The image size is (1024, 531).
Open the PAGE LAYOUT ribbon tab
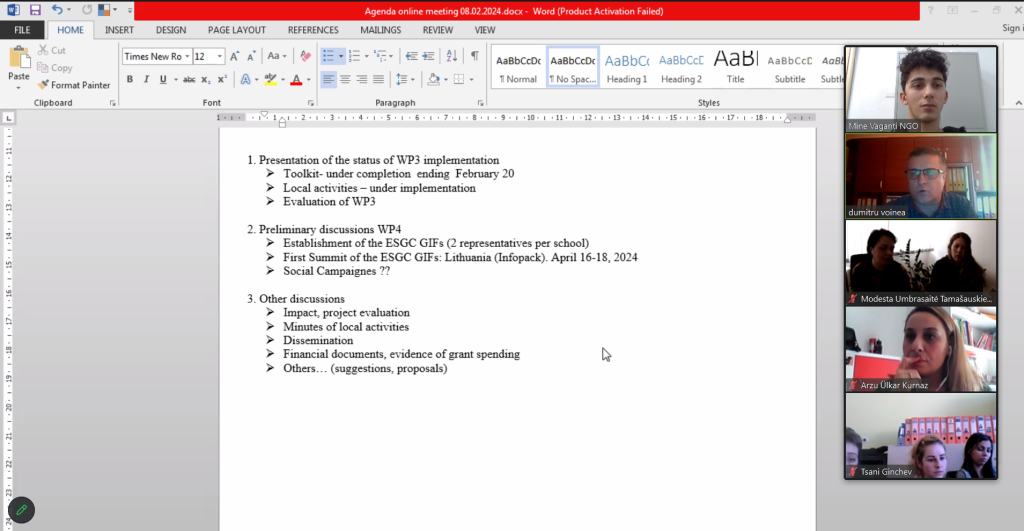pos(237,30)
